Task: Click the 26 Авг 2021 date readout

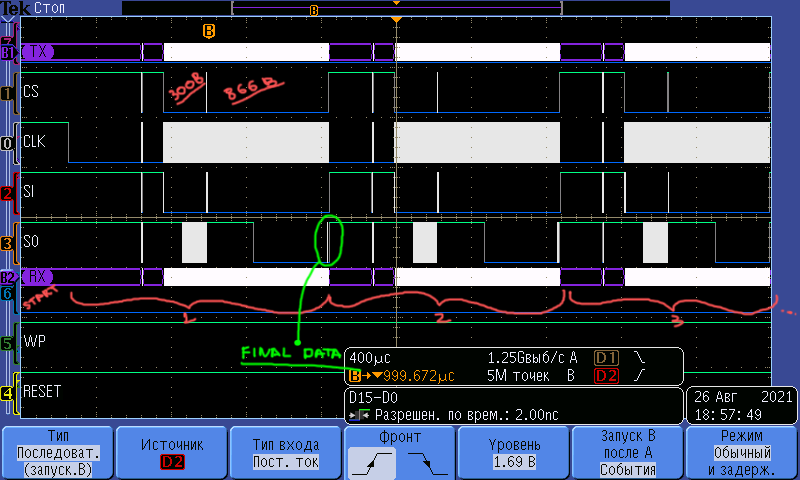Action: pyautogui.click(x=743, y=397)
